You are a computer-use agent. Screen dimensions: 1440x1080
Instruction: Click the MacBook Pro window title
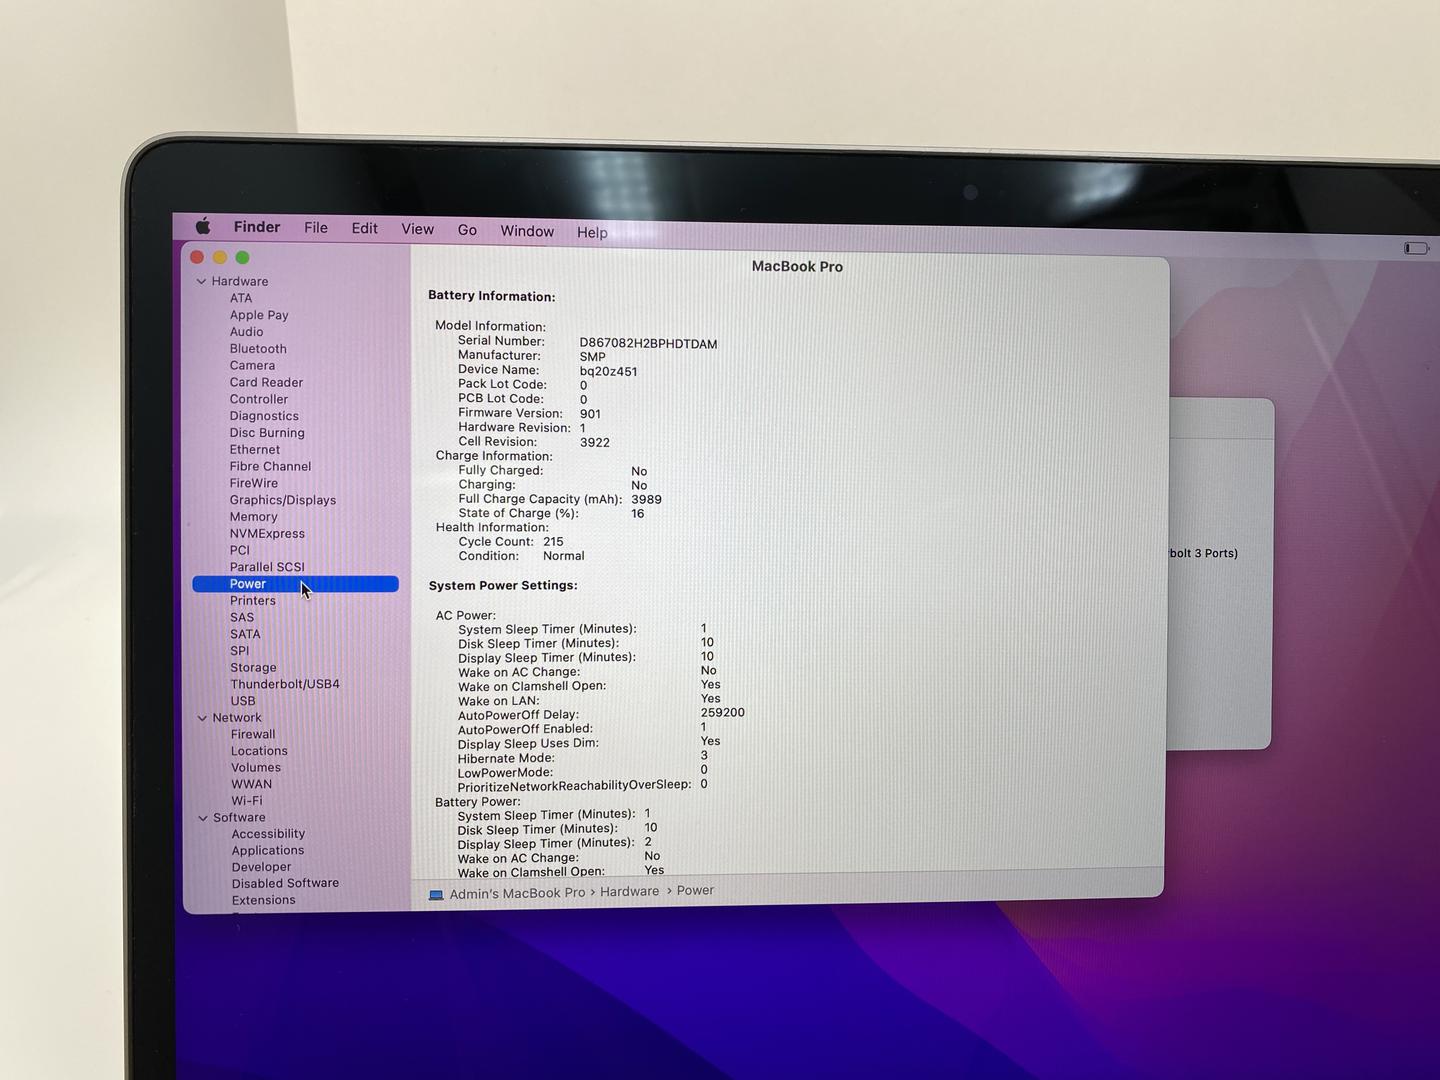(x=797, y=266)
